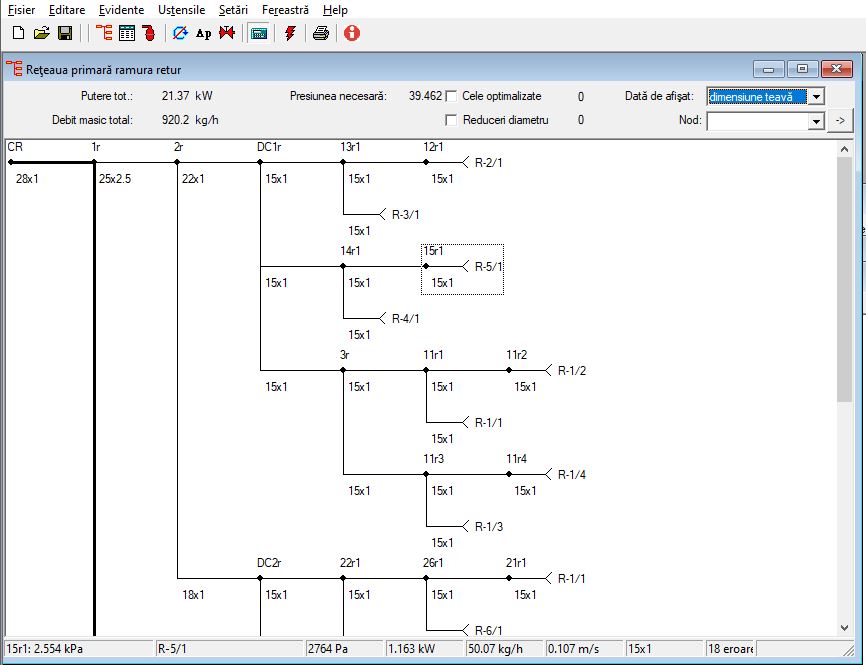Open the Nod combo box dropdown
866x665 pixels.
click(x=816, y=121)
